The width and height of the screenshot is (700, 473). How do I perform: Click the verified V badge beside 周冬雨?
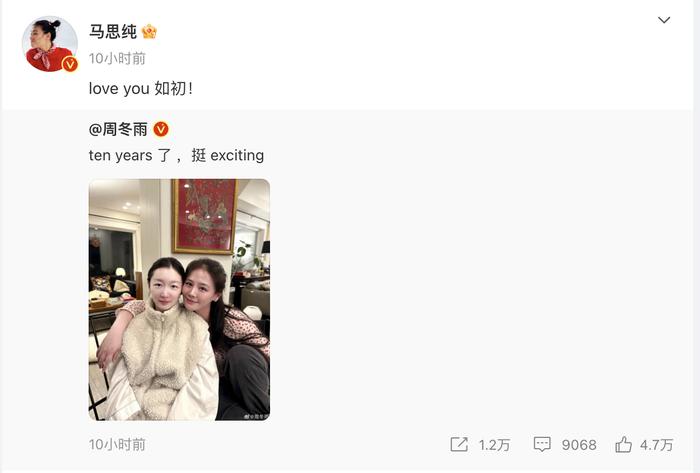coord(161,129)
